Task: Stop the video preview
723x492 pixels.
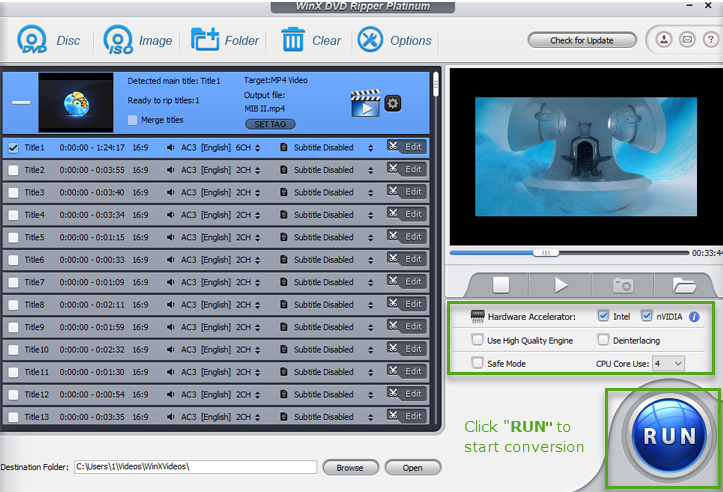Action: pyautogui.click(x=501, y=285)
